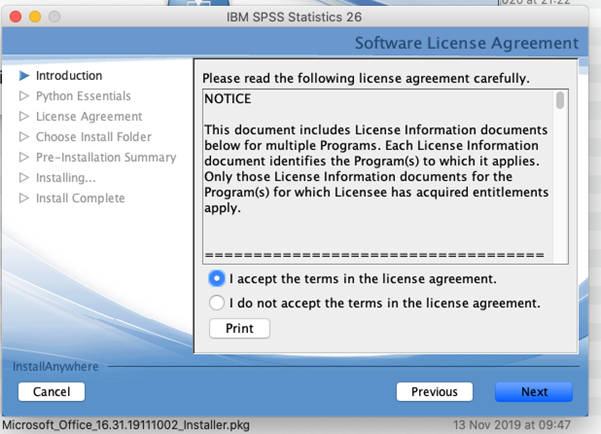The image size is (601, 434).
Task: Click the arrow beside Pre-Installation Summary
Action: [24, 157]
